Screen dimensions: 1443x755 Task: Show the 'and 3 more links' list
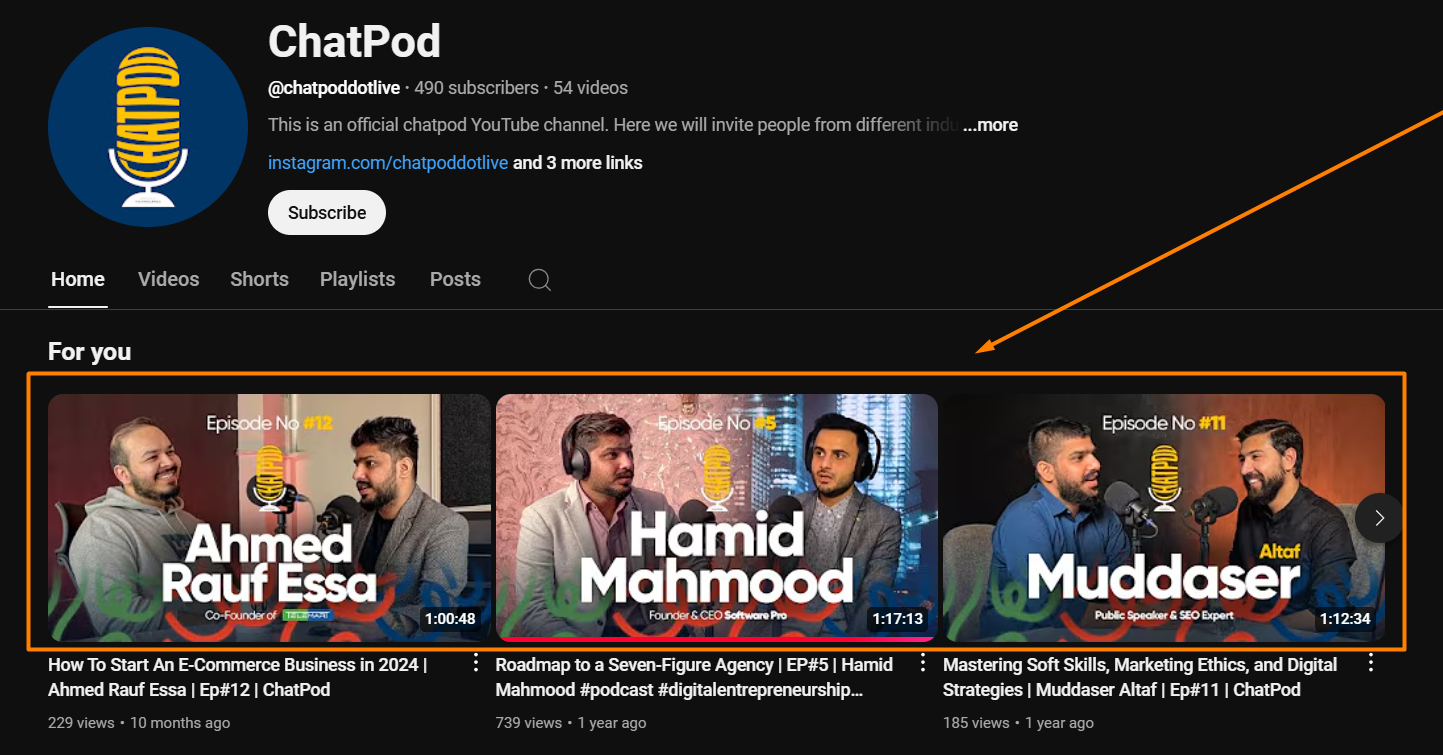(x=578, y=163)
